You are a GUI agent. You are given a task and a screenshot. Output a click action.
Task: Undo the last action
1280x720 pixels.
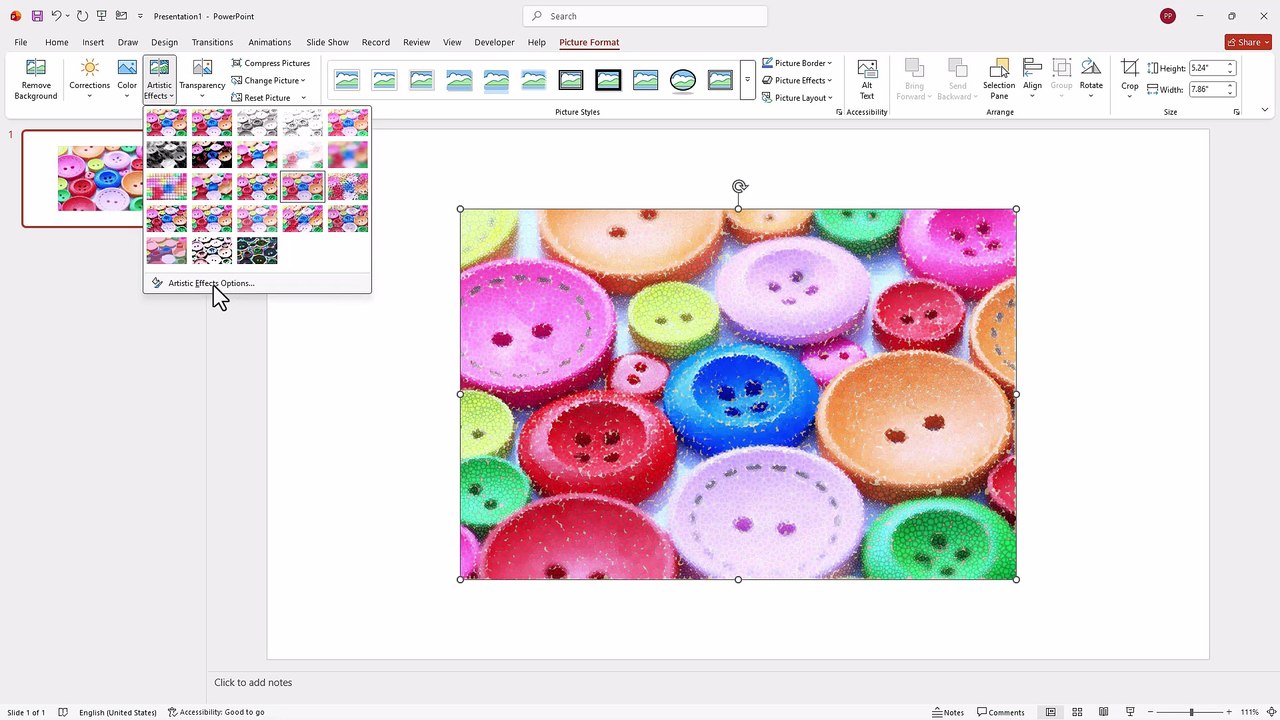pos(56,16)
